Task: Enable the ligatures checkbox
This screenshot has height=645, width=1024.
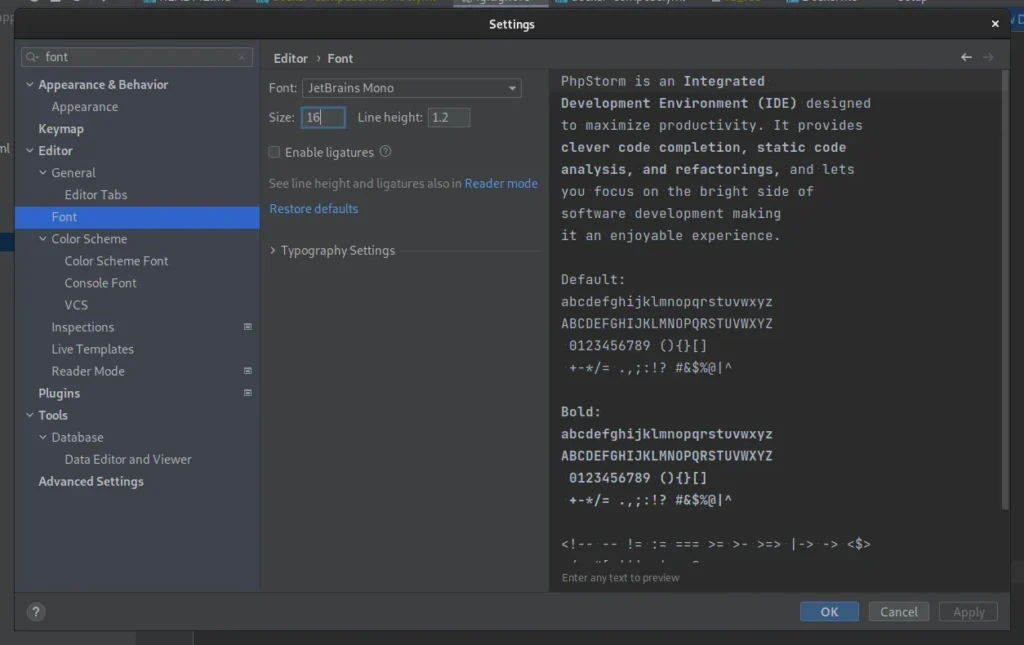Action: (x=274, y=150)
